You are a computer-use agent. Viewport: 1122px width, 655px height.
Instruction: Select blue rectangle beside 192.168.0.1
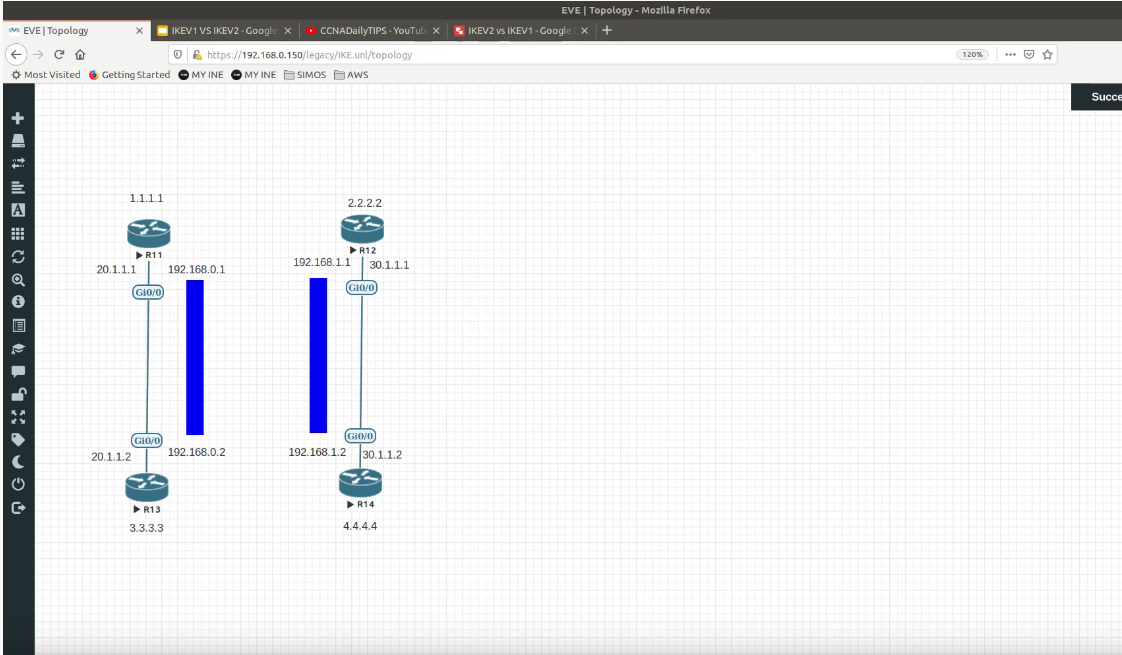click(x=195, y=357)
